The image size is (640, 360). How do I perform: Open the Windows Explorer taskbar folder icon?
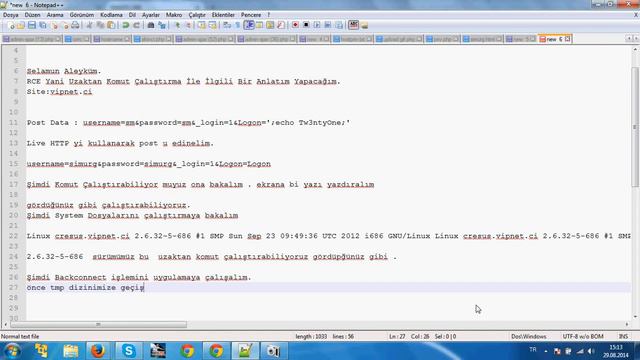pyautogui.click(x=71, y=351)
